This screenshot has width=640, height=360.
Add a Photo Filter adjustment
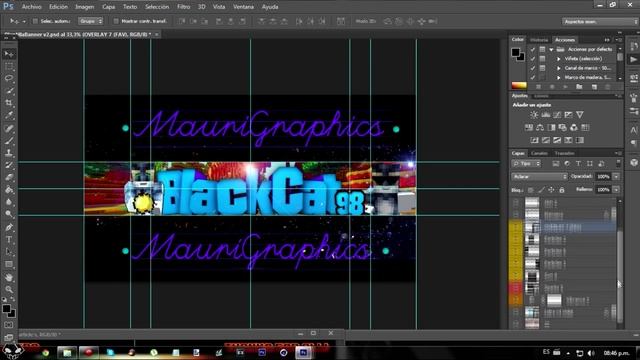pos(562,128)
